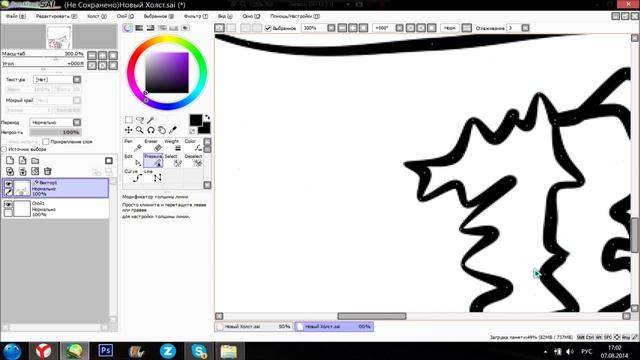Open the Переход blending mode dropdown
The image size is (640, 360).
coord(77,122)
